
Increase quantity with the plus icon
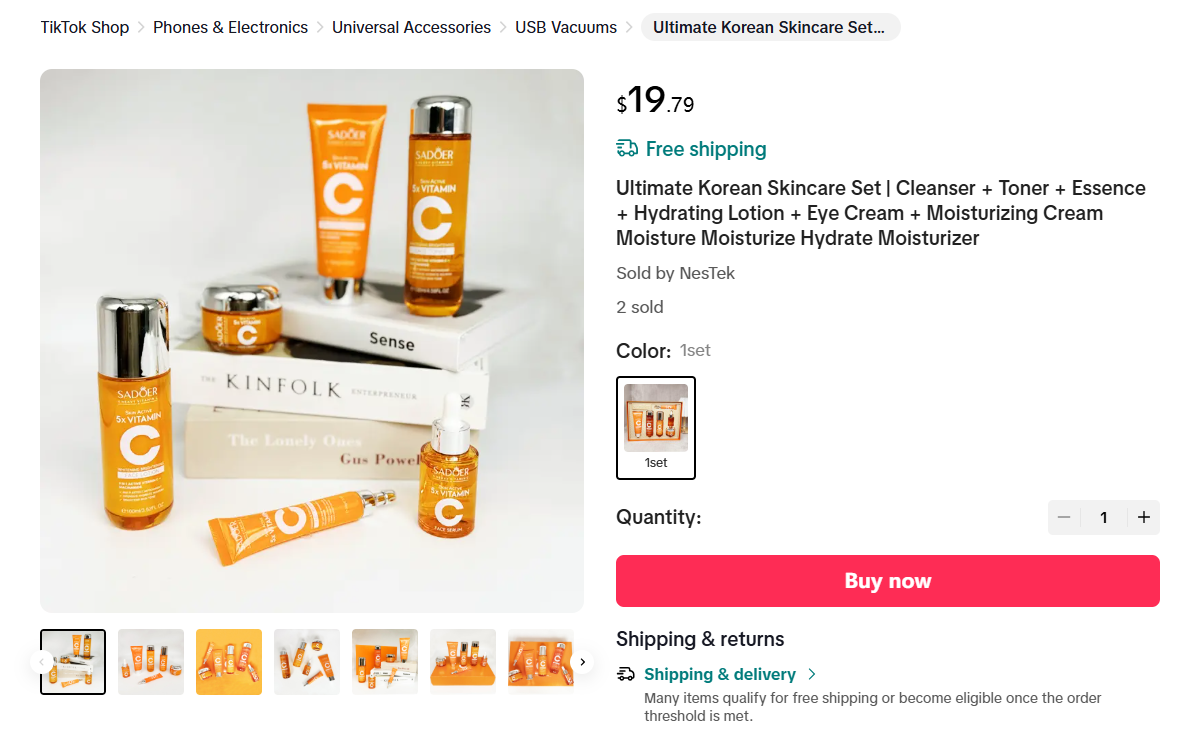tap(1143, 517)
